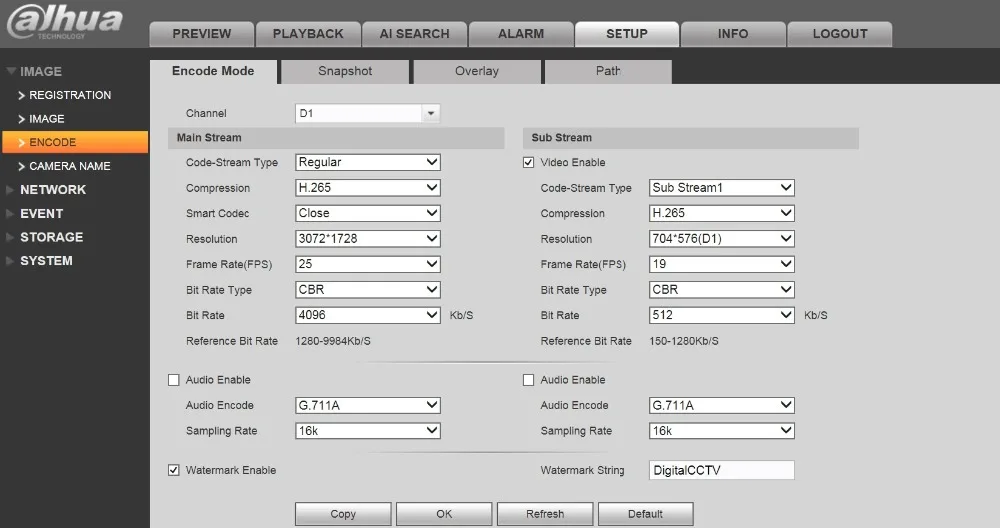Open Main Stream Compression H.265 dropdown
The image size is (1000, 528).
(368, 187)
